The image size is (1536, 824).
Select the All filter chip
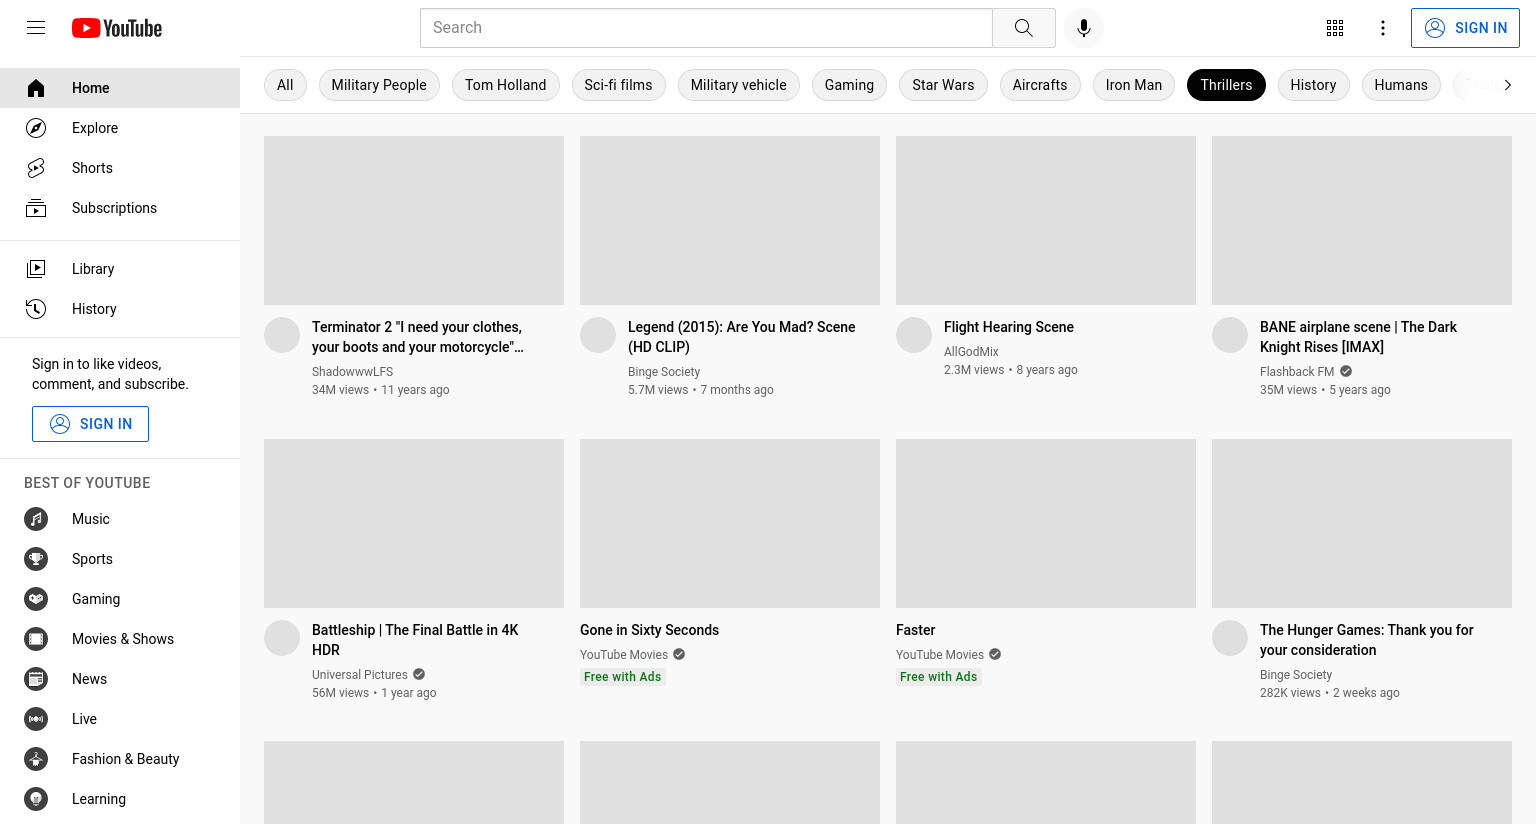coord(285,85)
